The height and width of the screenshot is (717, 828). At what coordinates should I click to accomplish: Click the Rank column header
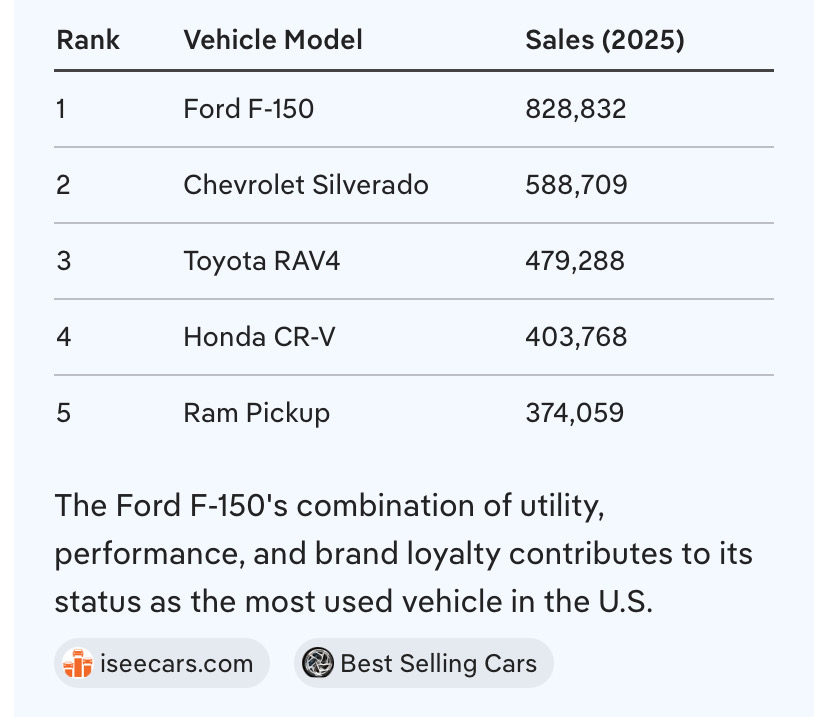click(88, 40)
